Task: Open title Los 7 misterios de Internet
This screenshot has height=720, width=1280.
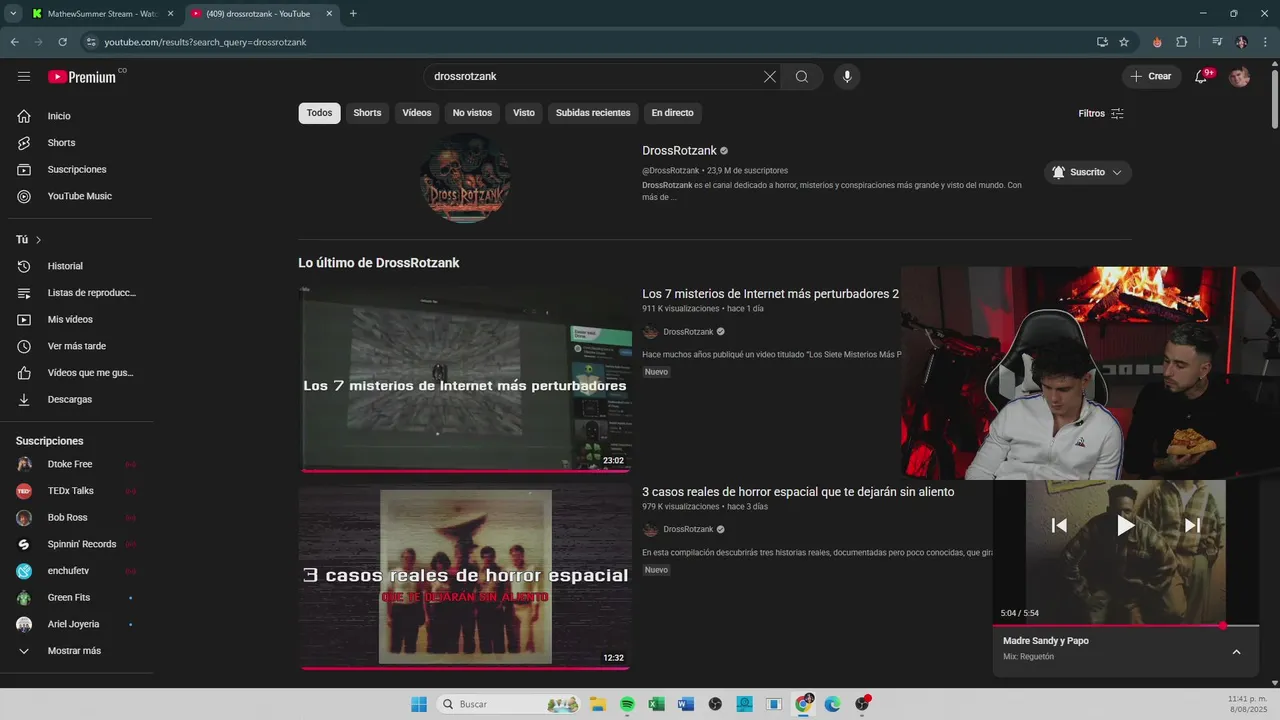Action: 770,294
